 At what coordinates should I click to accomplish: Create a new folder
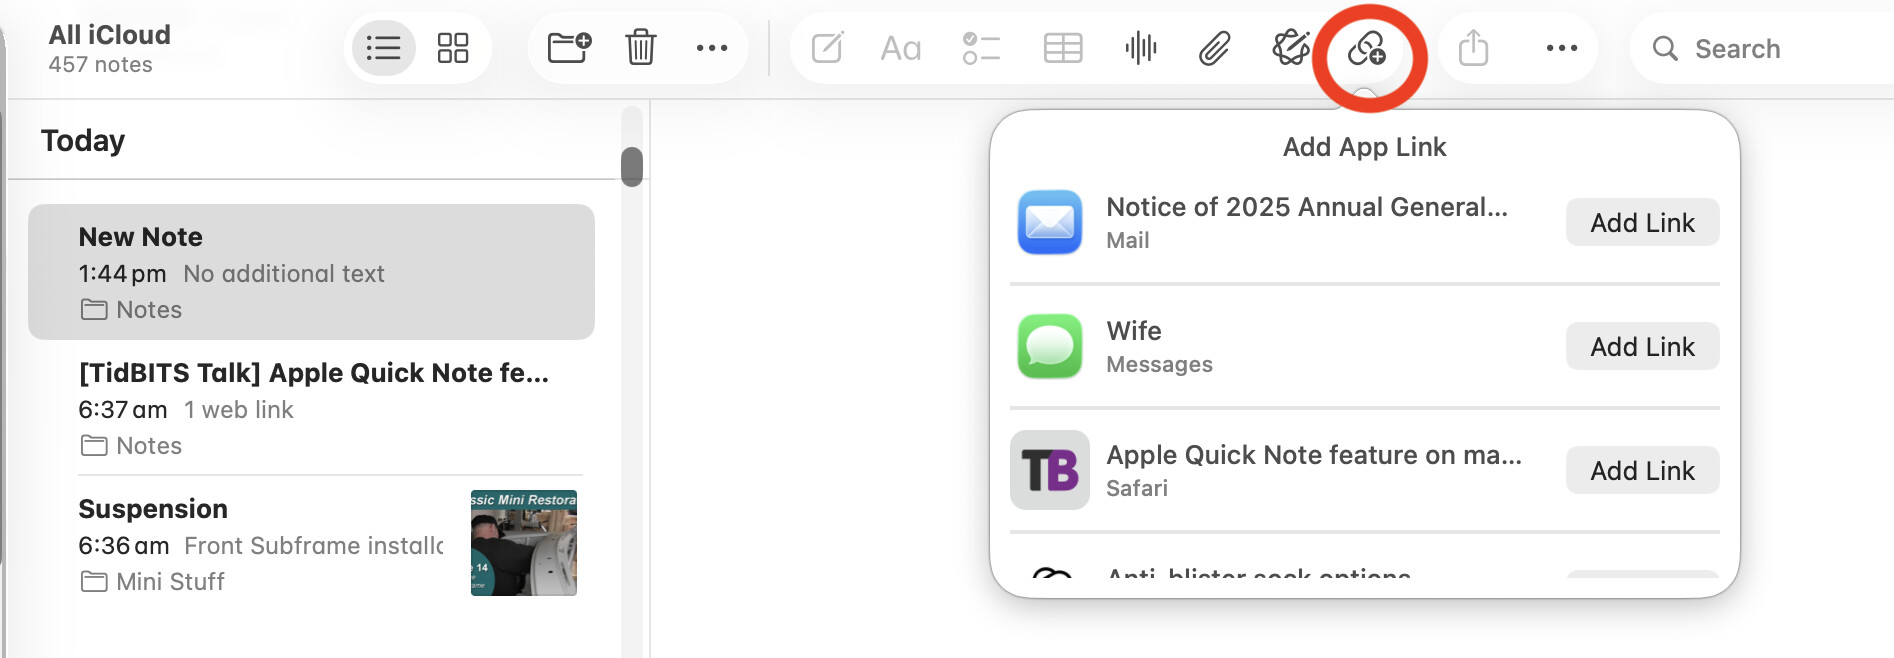[x=569, y=47]
